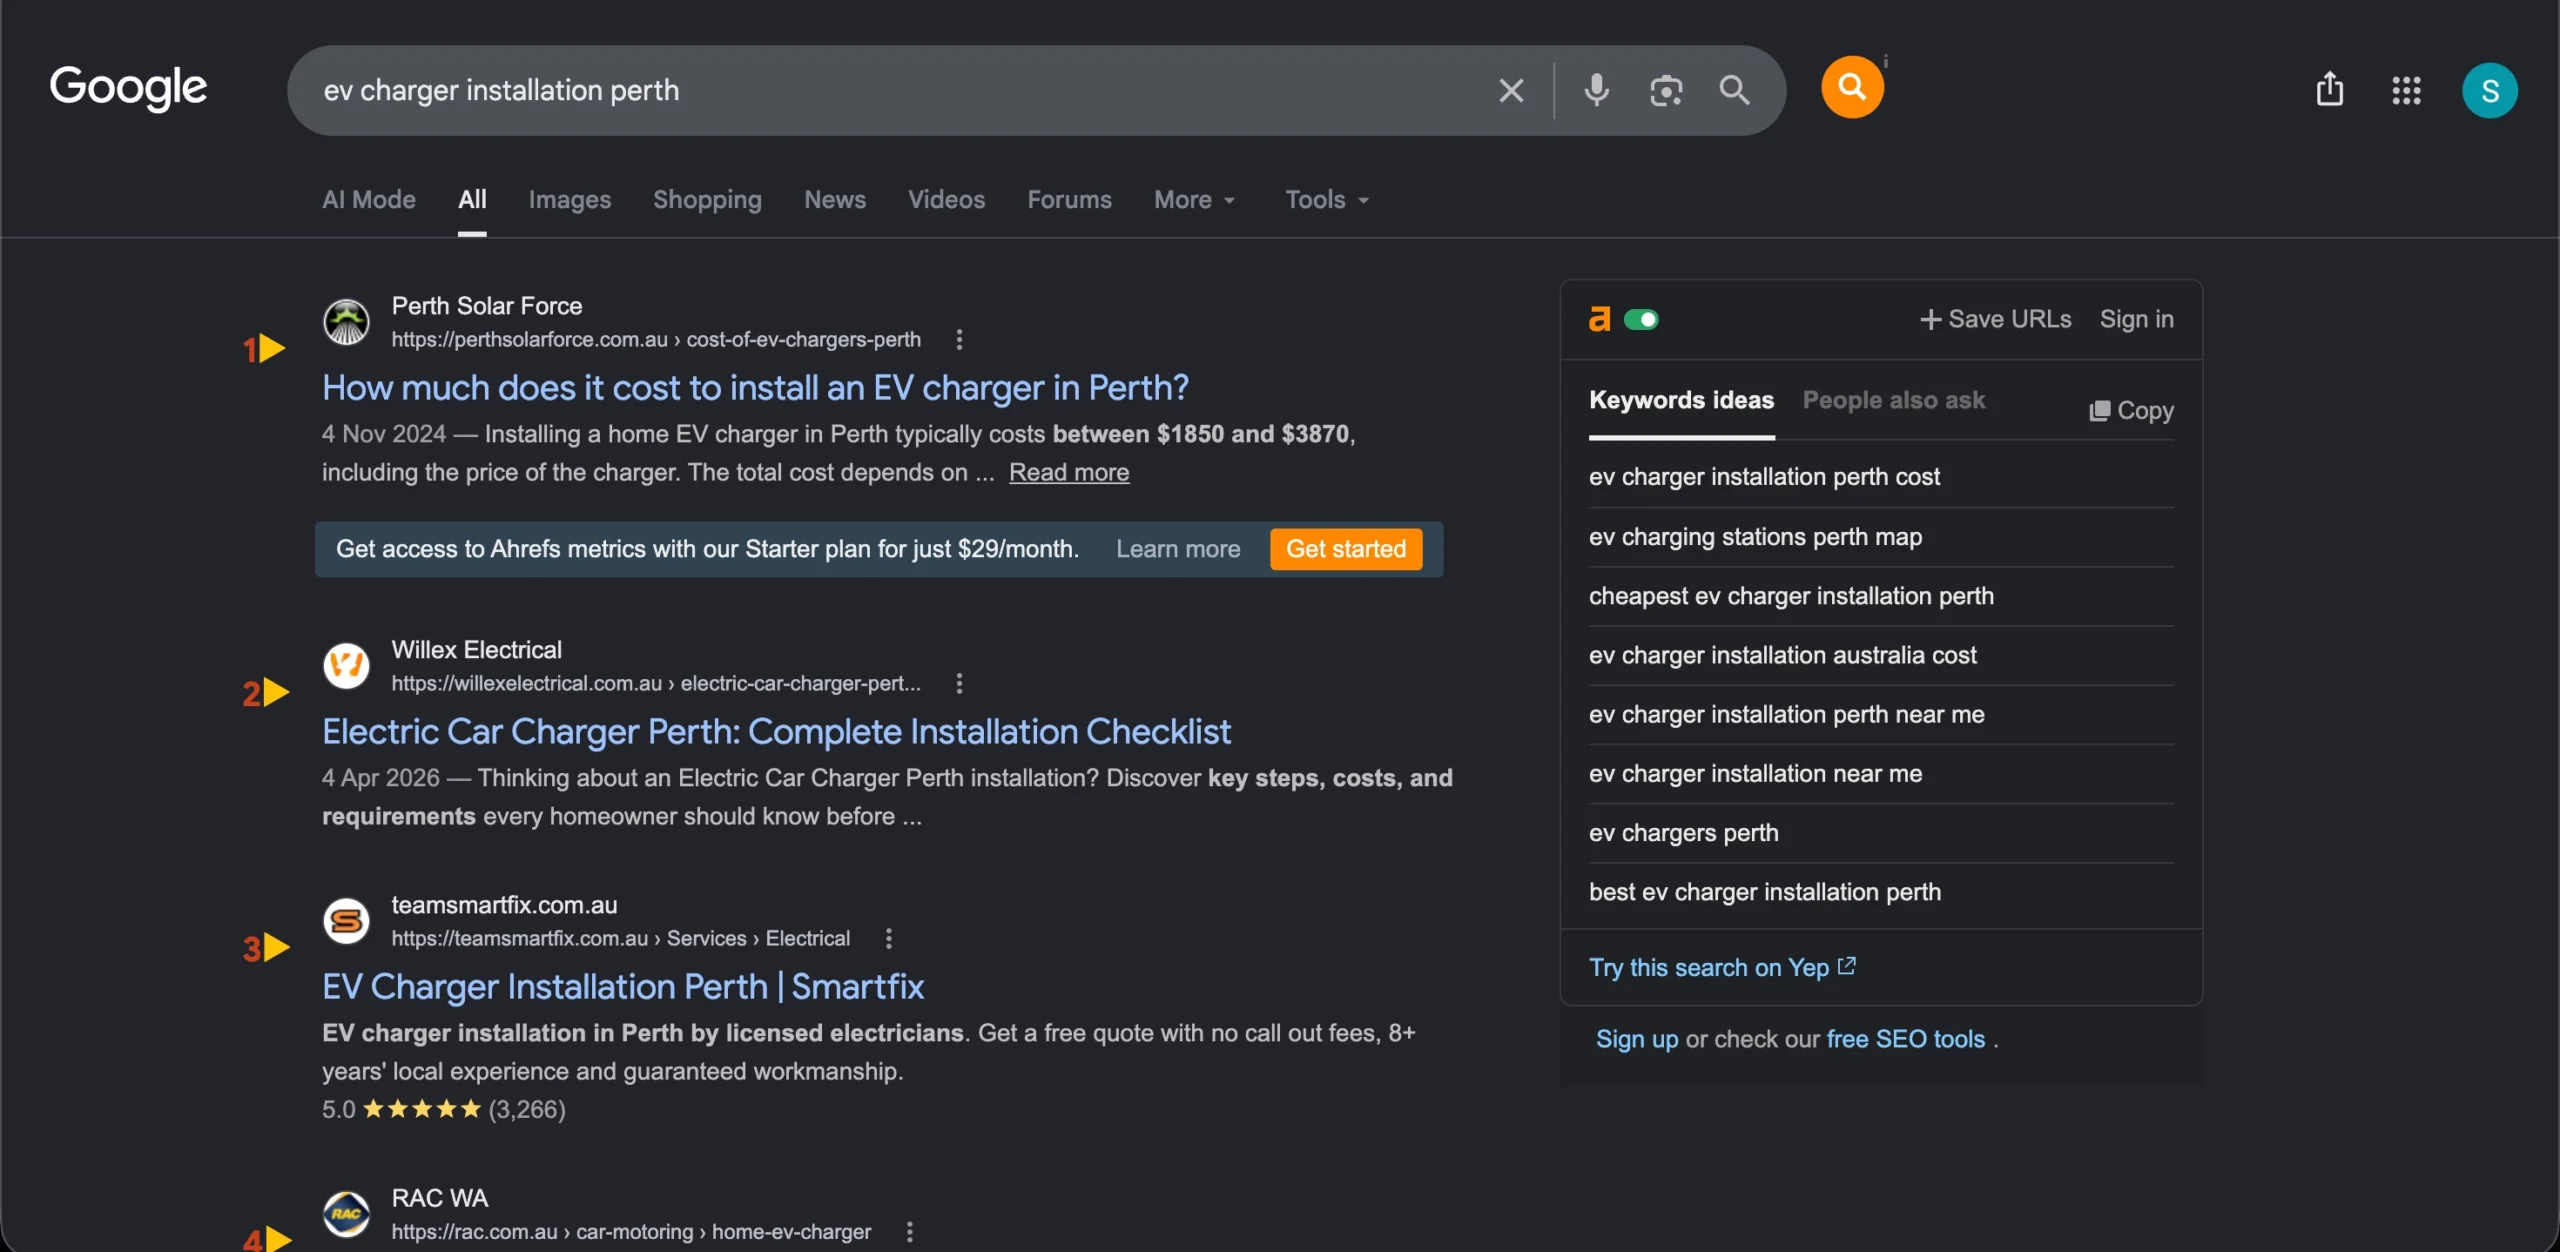Screen dimensions: 2560x1252
Task: Select the Keywords ideas tab
Action: pos(1681,401)
